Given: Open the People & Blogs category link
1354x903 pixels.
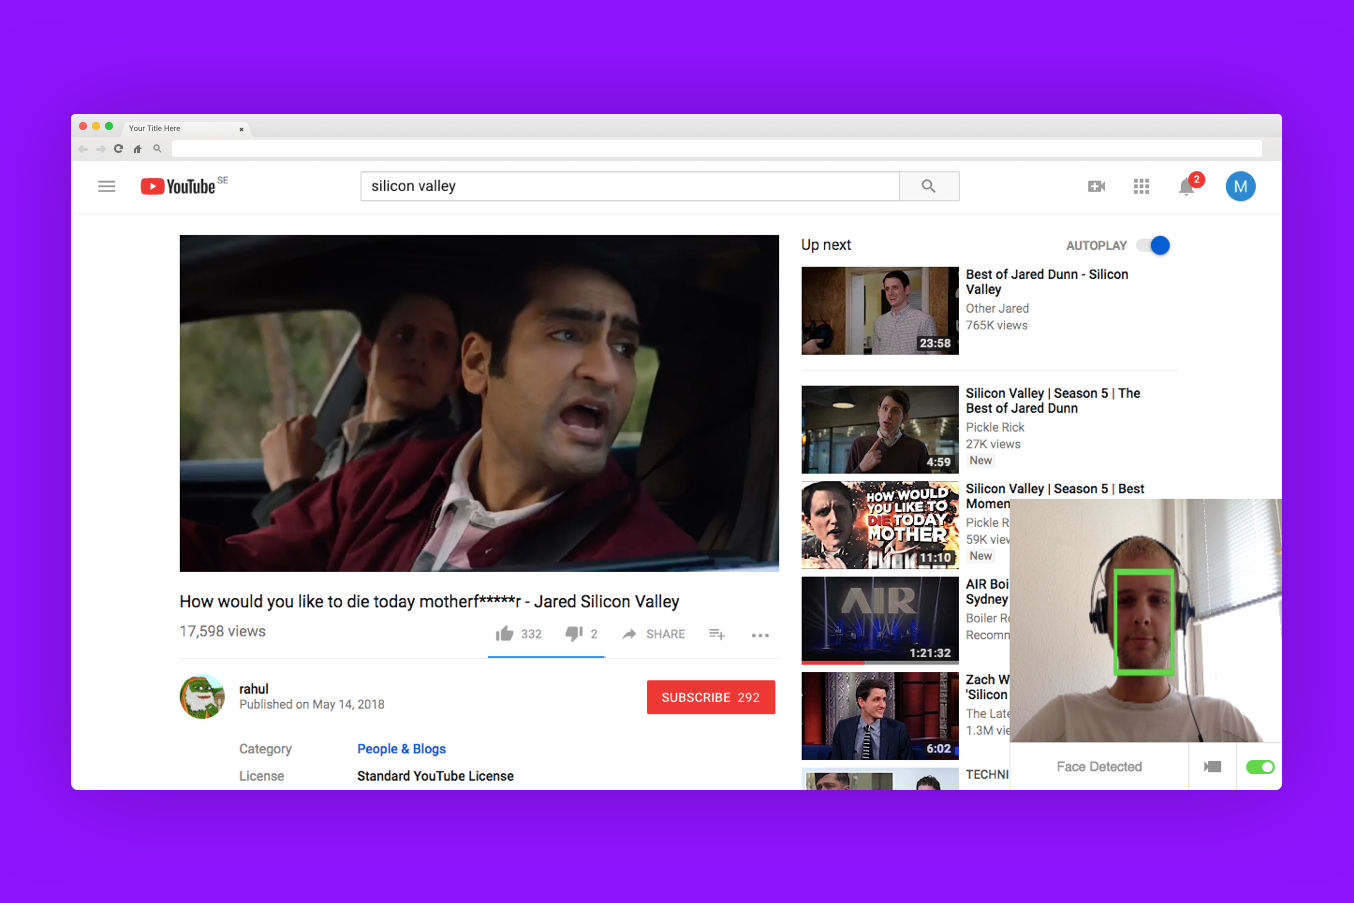Looking at the screenshot, I should click(401, 749).
